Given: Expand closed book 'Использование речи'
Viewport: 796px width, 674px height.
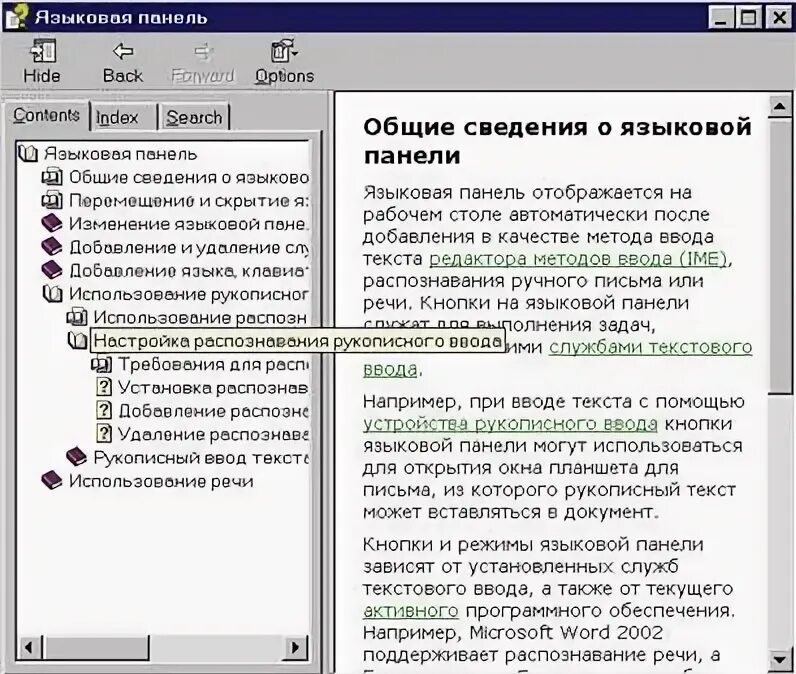Looking at the screenshot, I should (x=52, y=480).
